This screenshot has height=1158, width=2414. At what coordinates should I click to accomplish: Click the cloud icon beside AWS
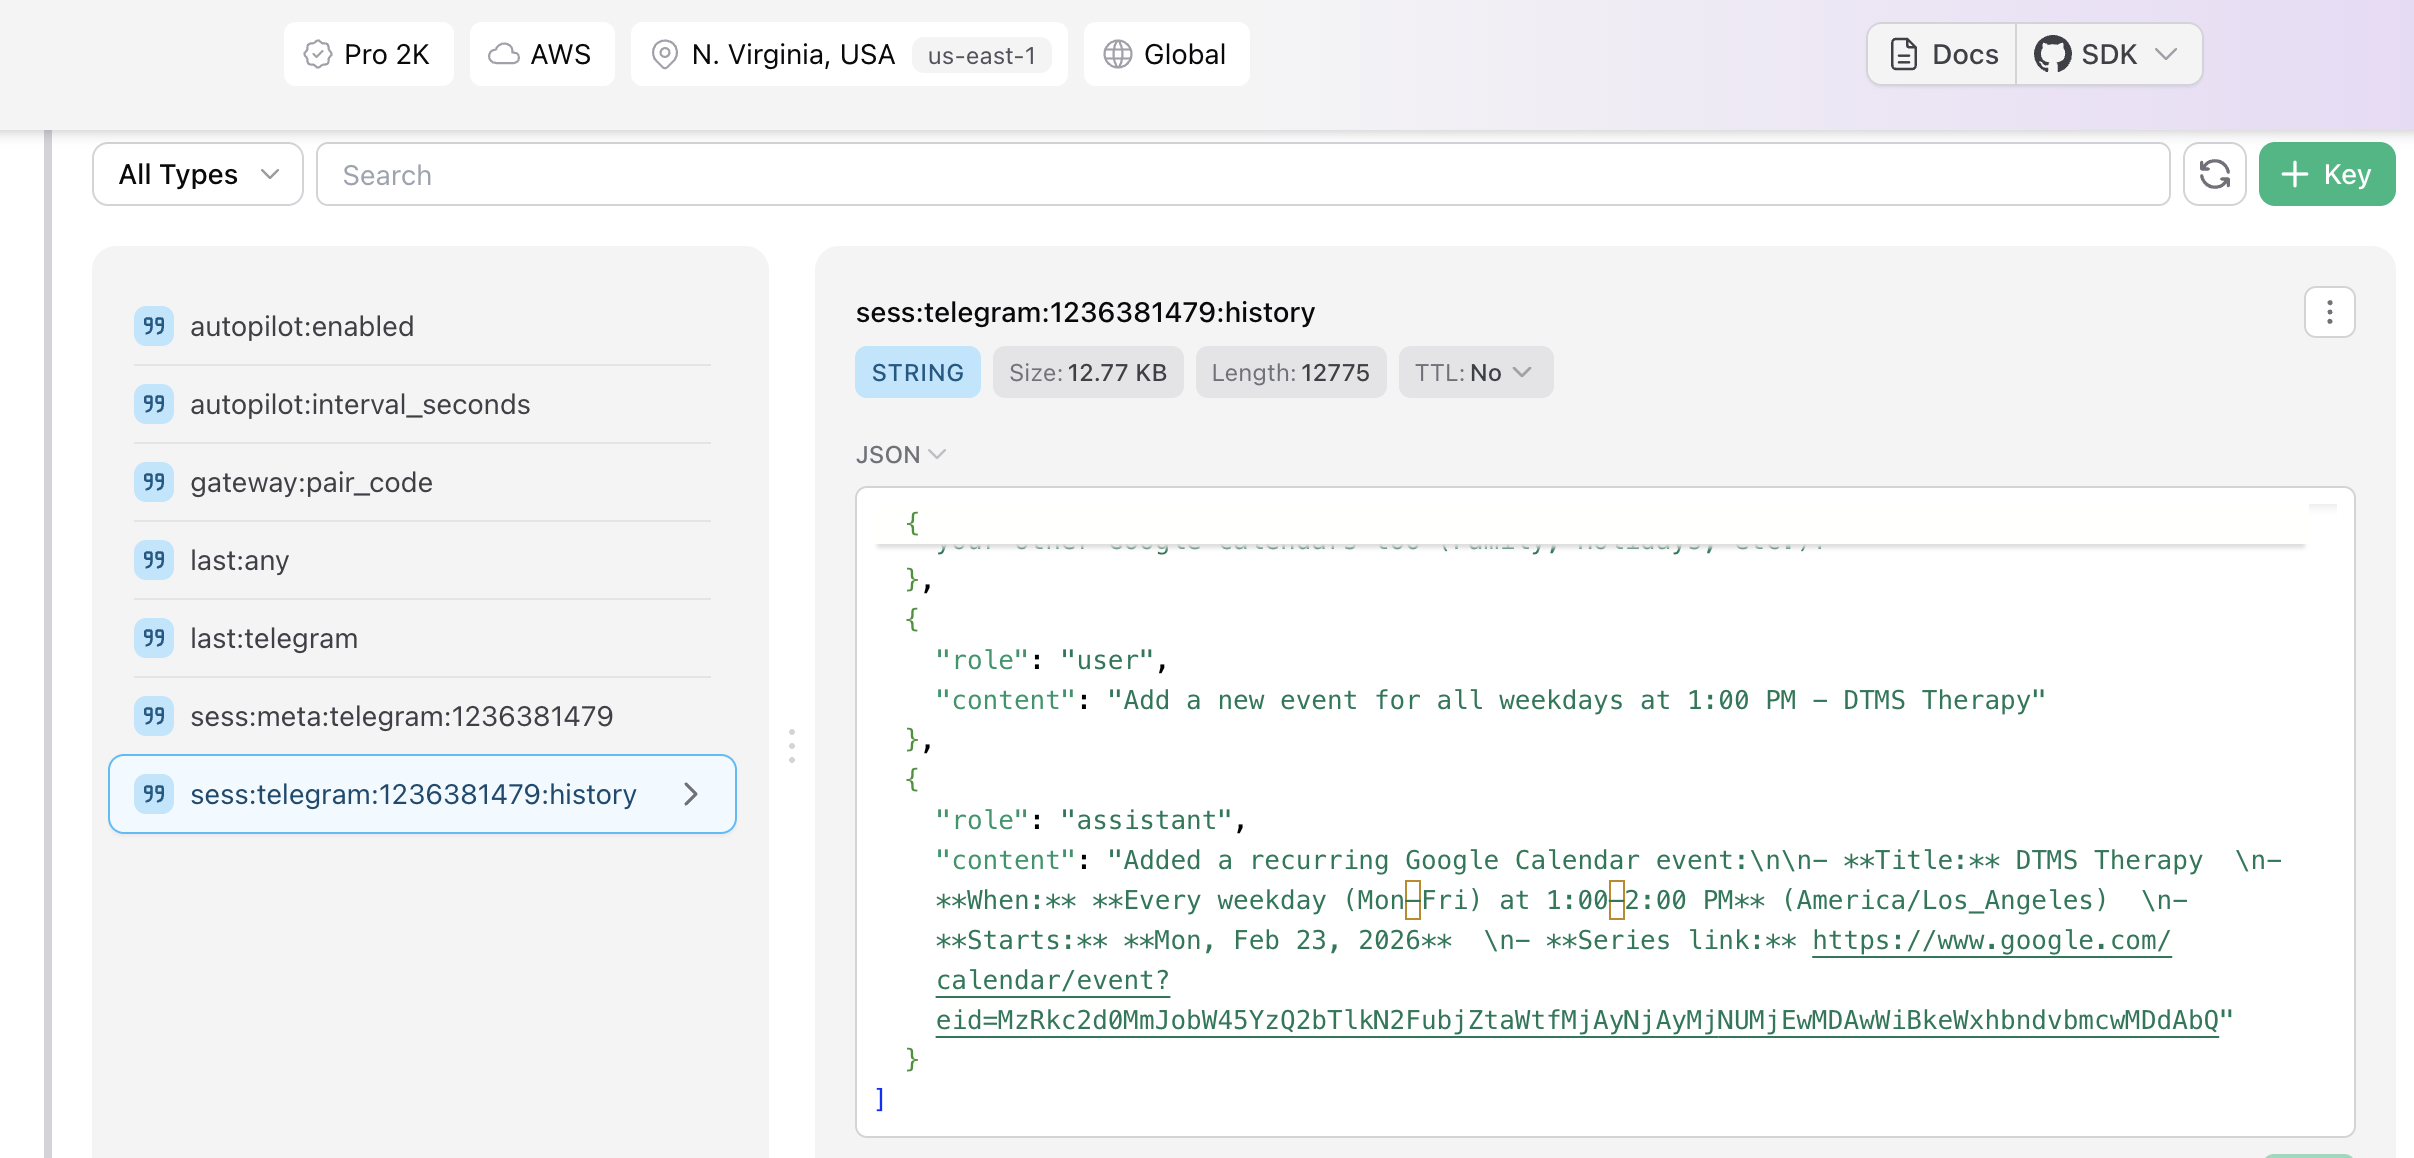(503, 54)
